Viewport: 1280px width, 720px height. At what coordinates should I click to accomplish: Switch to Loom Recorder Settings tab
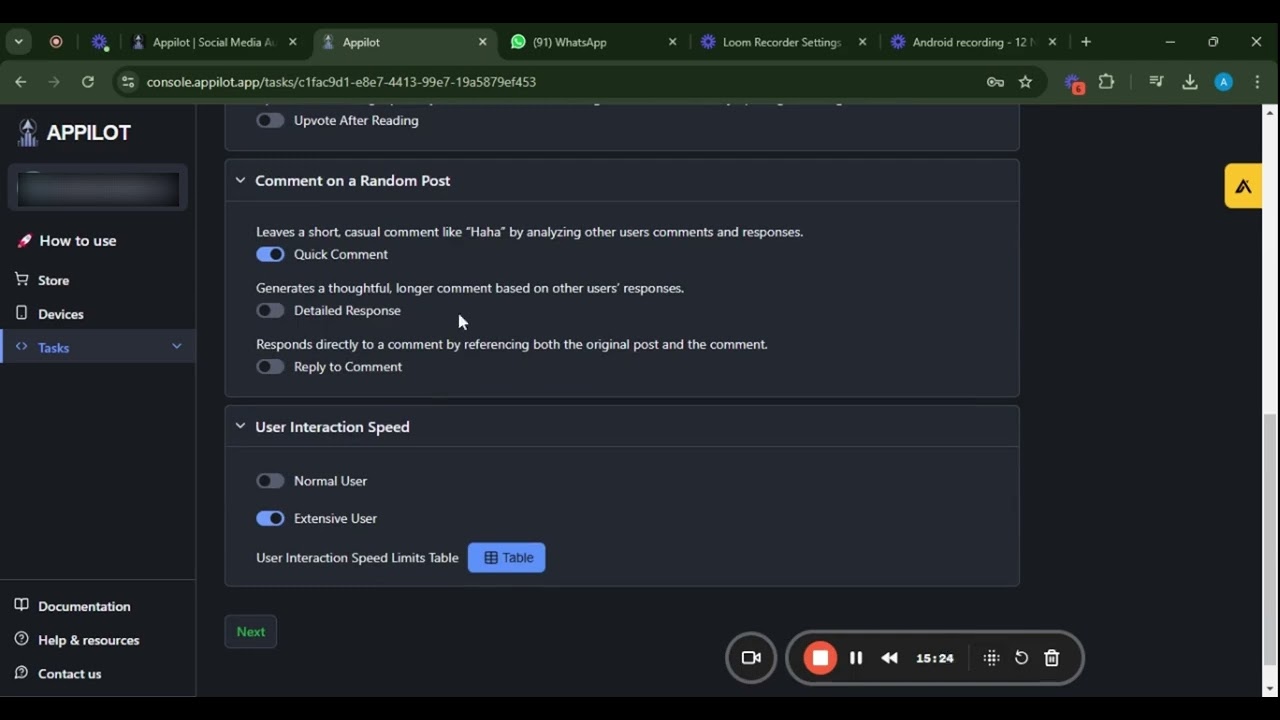click(x=784, y=42)
